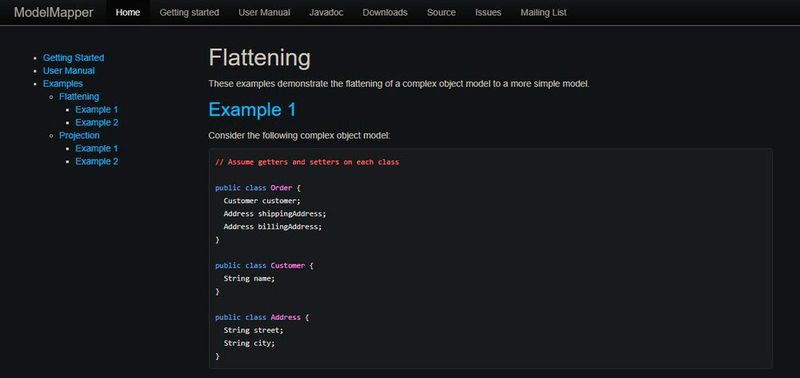The width and height of the screenshot is (800, 378).
Task: Click the blue Example 1 heading
Action: click(252, 110)
